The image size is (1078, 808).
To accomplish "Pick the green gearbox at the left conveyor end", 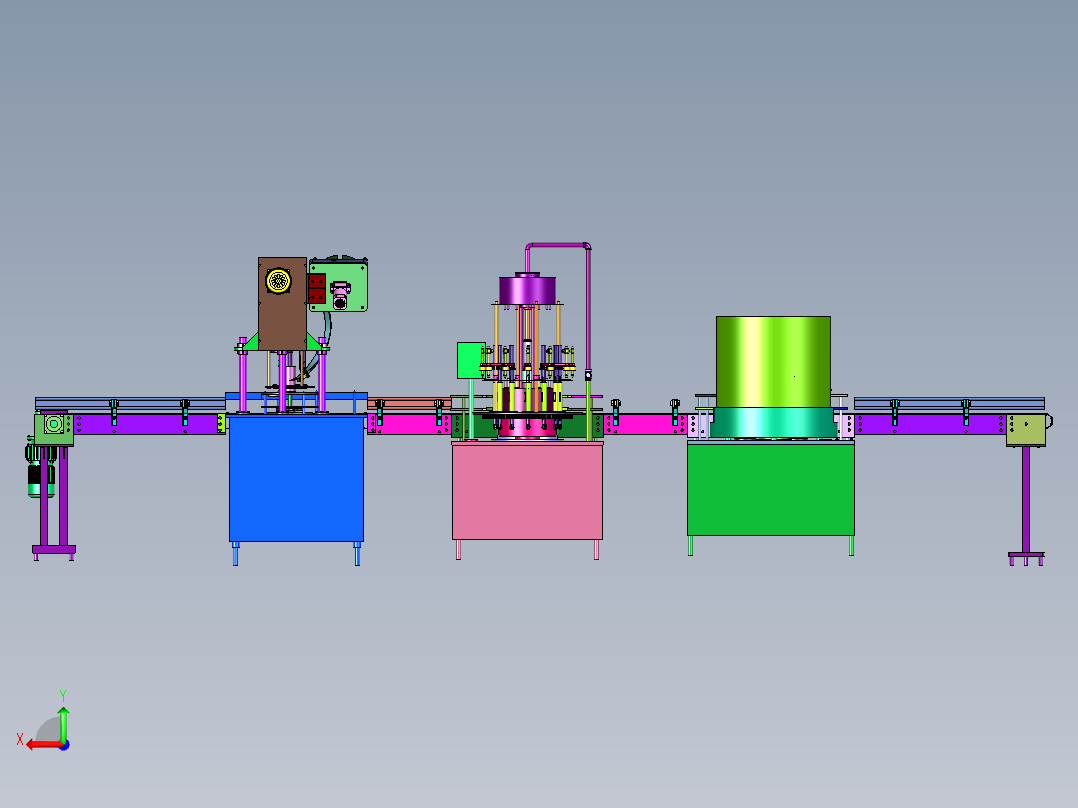I will coord(54,429).
